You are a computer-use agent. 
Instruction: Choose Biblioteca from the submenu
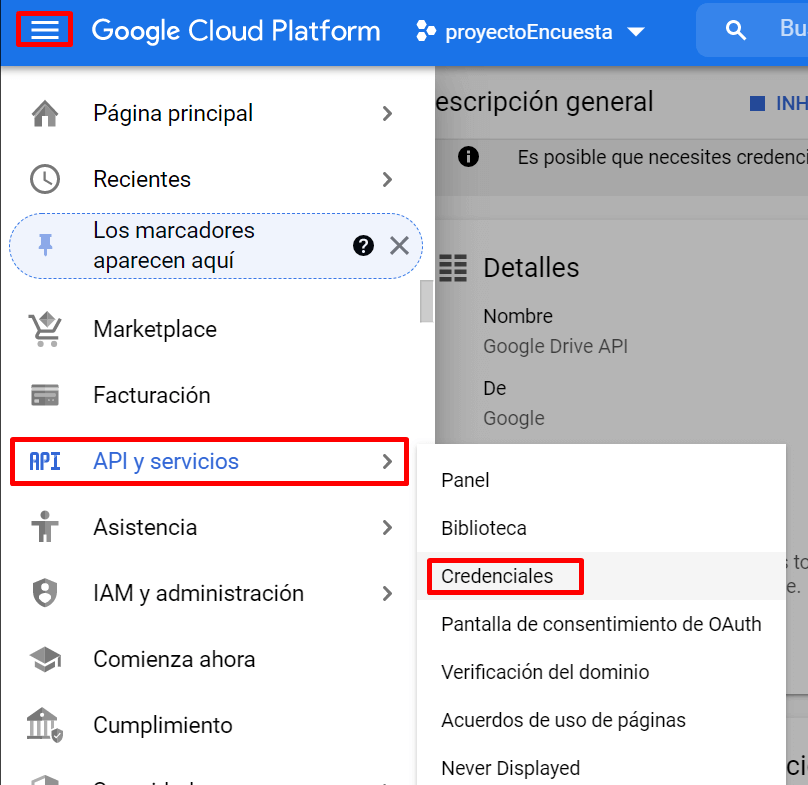click(x=601, y=528)
